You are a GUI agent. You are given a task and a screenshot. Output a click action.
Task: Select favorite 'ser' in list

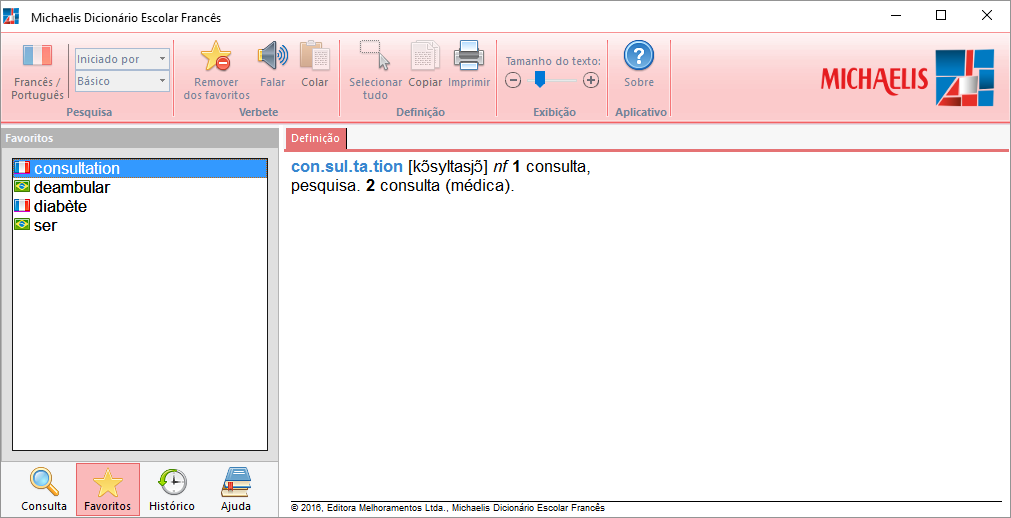pyautogui.click(x=140, y=226)
